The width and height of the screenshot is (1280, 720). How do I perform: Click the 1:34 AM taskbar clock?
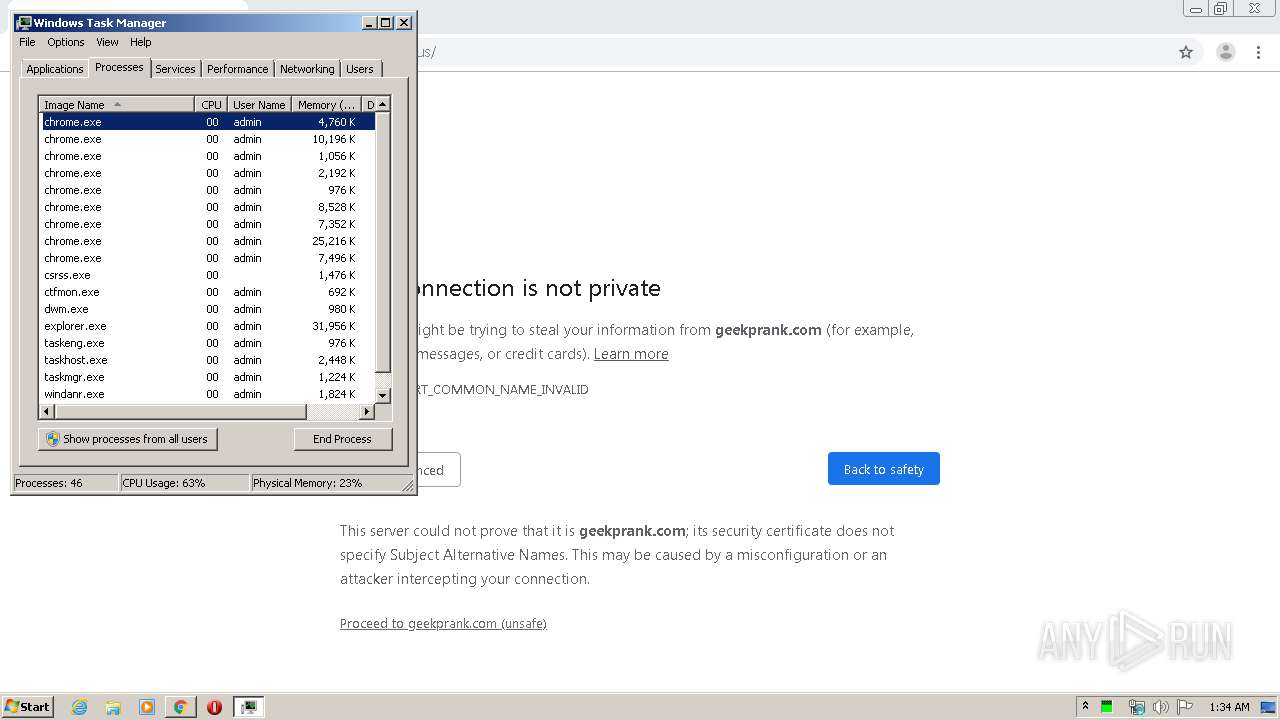click(x=1229, y=707)
